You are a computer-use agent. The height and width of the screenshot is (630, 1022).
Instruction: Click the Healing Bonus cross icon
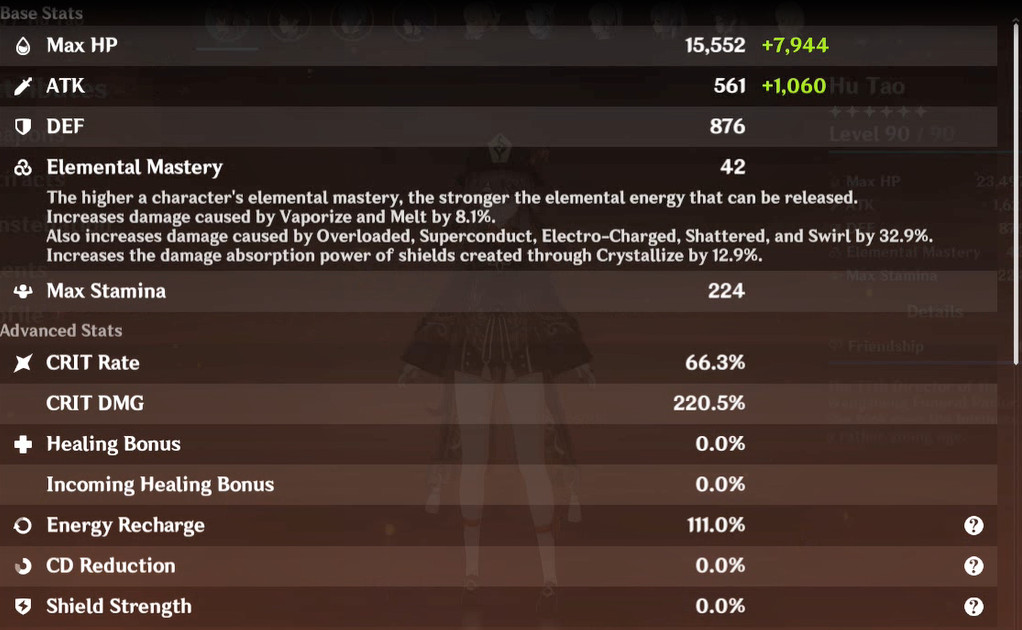coord(23,444)
